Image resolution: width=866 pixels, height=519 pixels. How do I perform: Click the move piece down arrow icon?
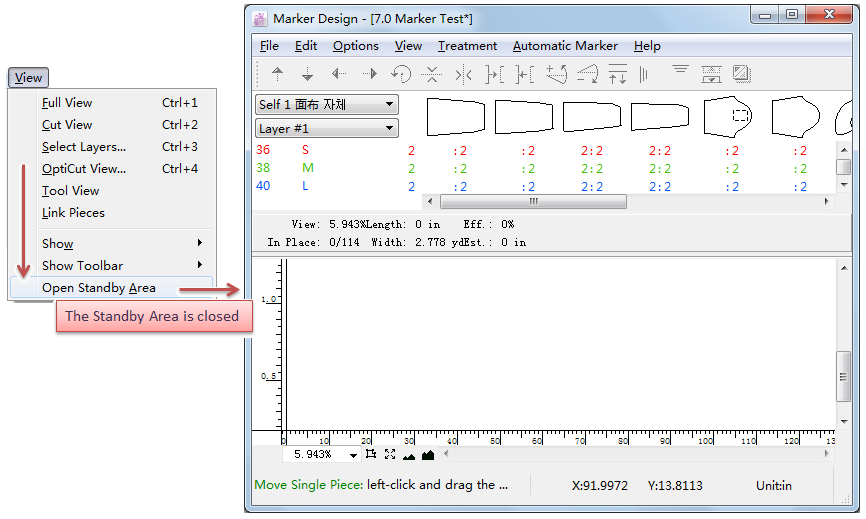click(x=308, y=74)
